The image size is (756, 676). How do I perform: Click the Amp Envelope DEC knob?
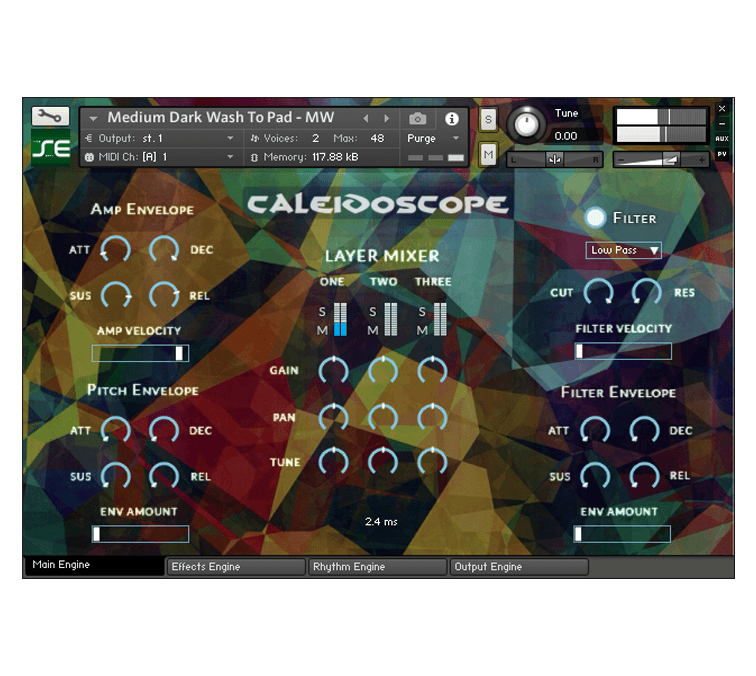tap(164, 250)
